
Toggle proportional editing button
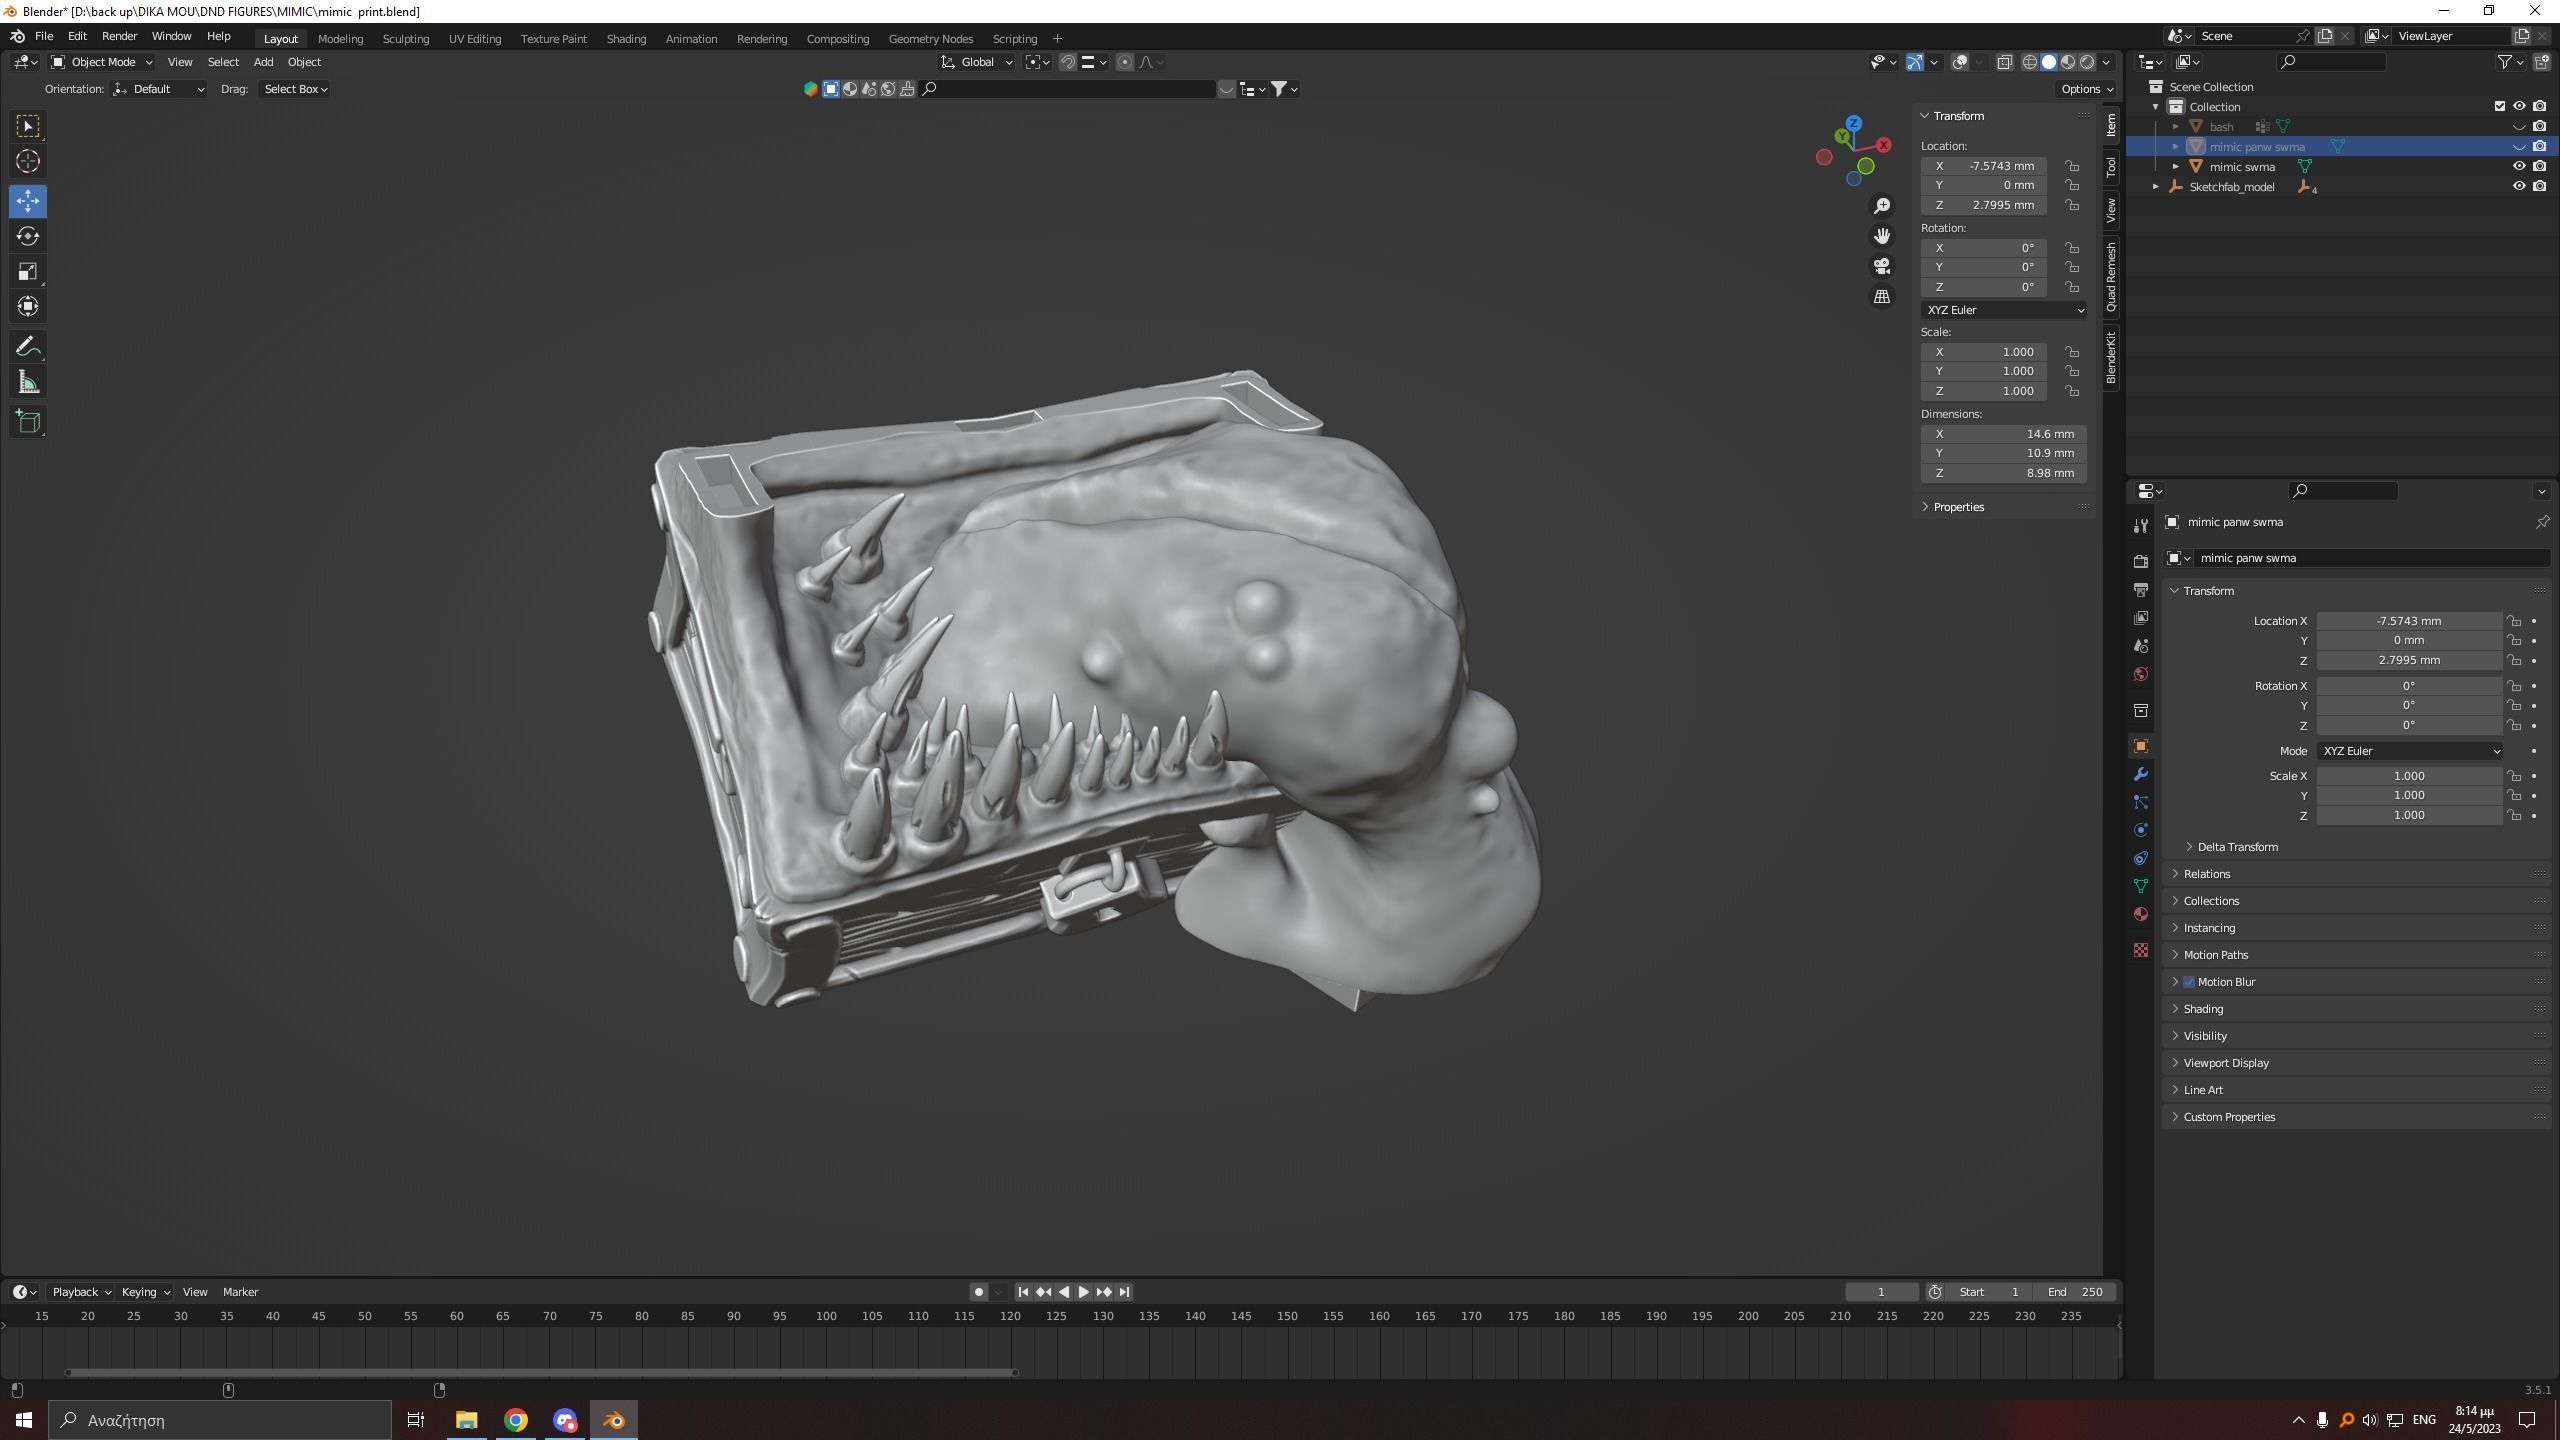click(1125, 62)
